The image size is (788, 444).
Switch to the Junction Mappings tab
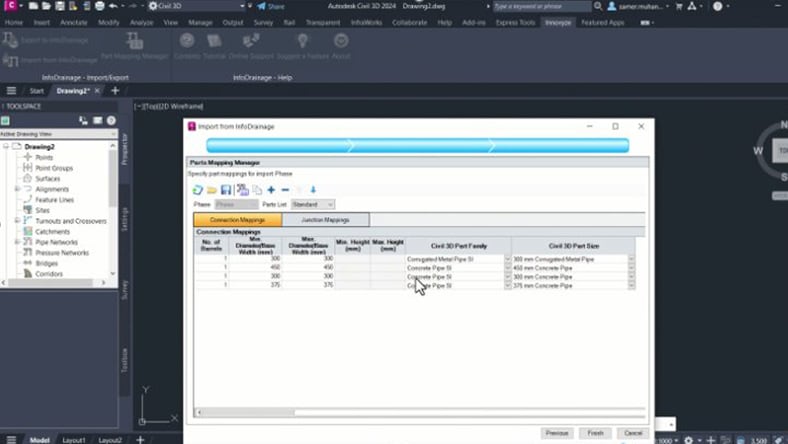click(x=326, y=220)
